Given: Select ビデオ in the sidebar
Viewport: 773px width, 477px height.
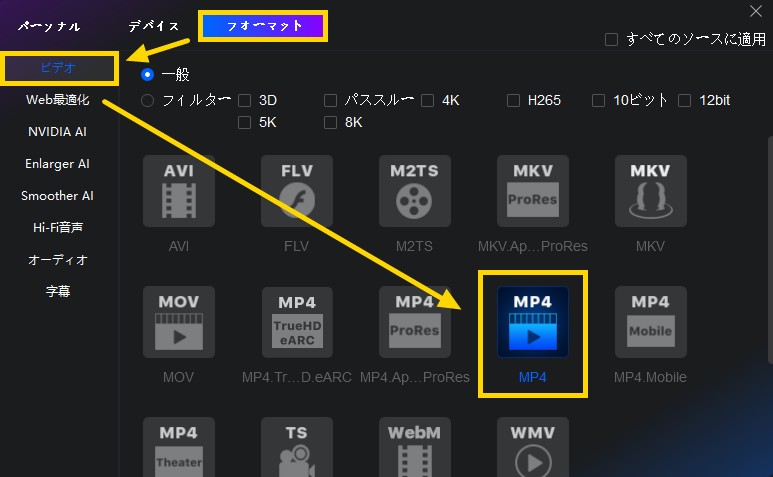Looking at the screenshot, I should click(59, 68).
